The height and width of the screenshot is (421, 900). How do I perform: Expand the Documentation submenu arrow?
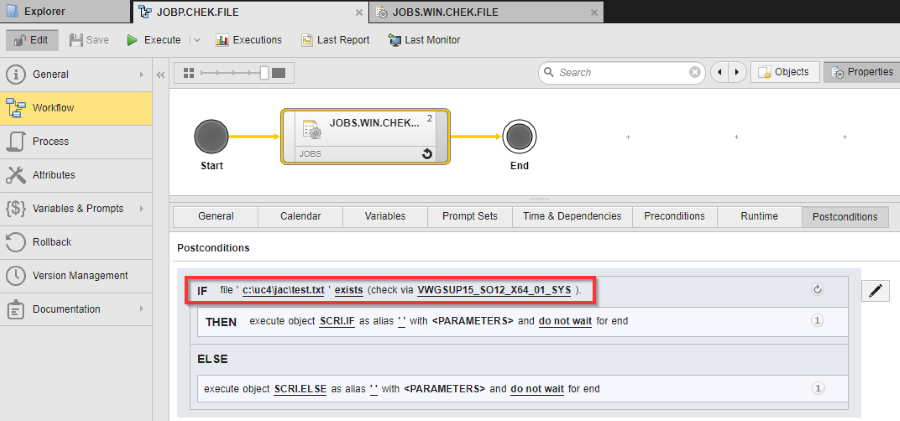point(141,309)
